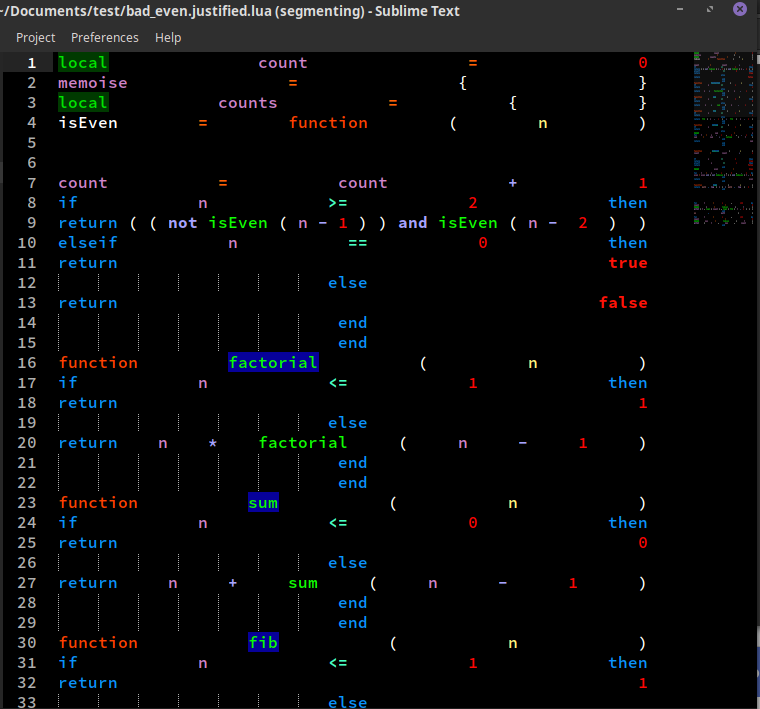Click the 'memoise' identifier on line 2
The width and height of the screenshot is (760, 709).
tap(93, 83)
